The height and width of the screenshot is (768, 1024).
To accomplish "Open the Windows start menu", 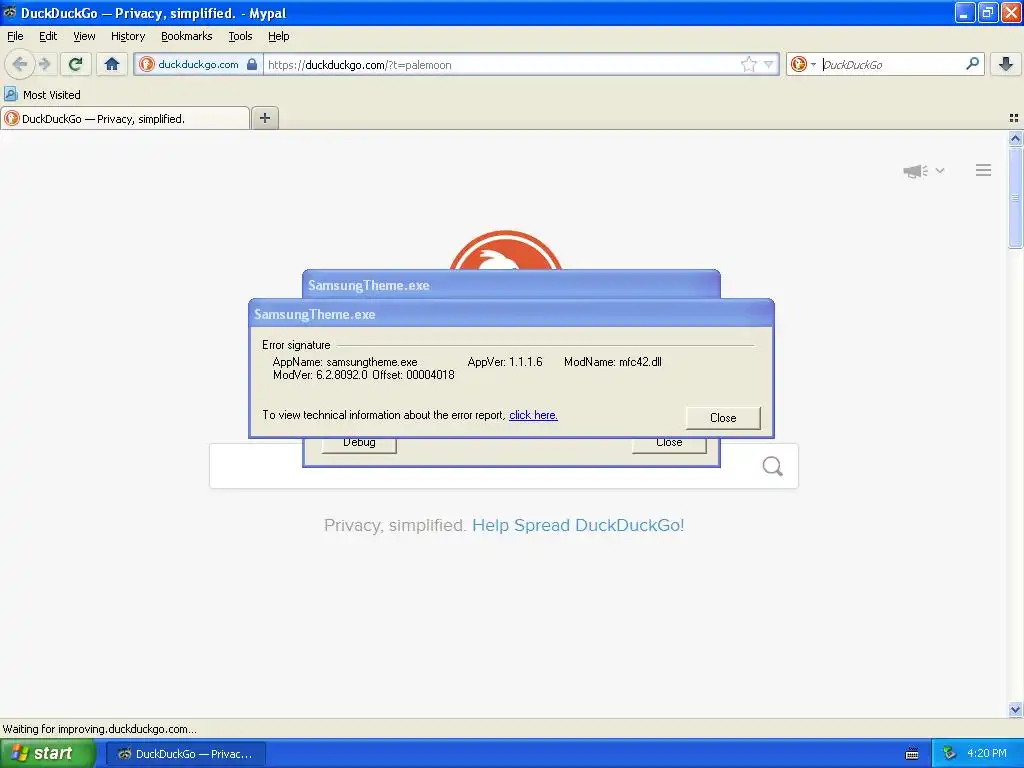I will [x=48, y=753].
